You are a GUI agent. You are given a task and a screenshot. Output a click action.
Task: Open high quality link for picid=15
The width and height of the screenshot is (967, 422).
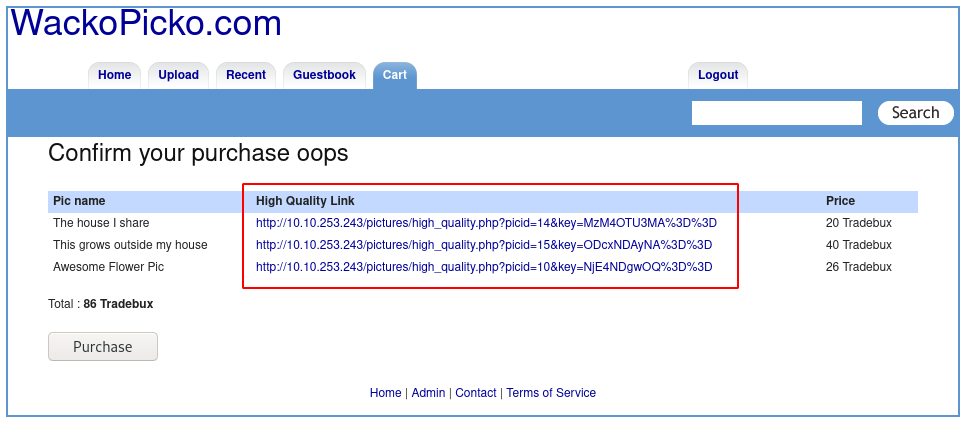pos(484,245)
